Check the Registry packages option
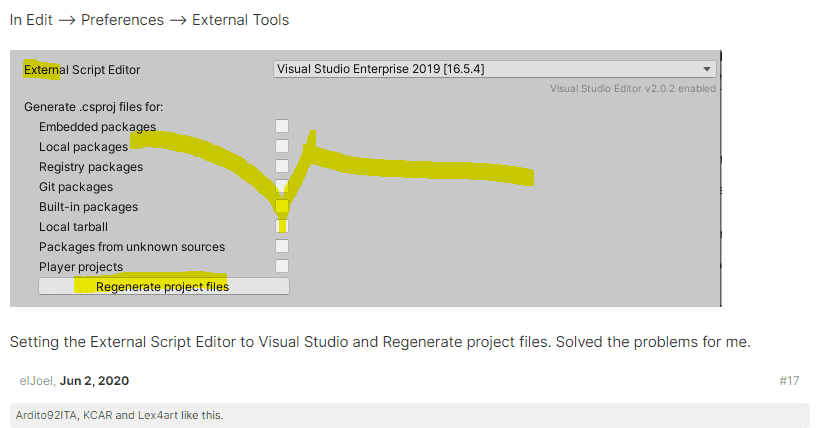This screenshot has width=824, height=428. pyautogui.click(x=282, y=166)
